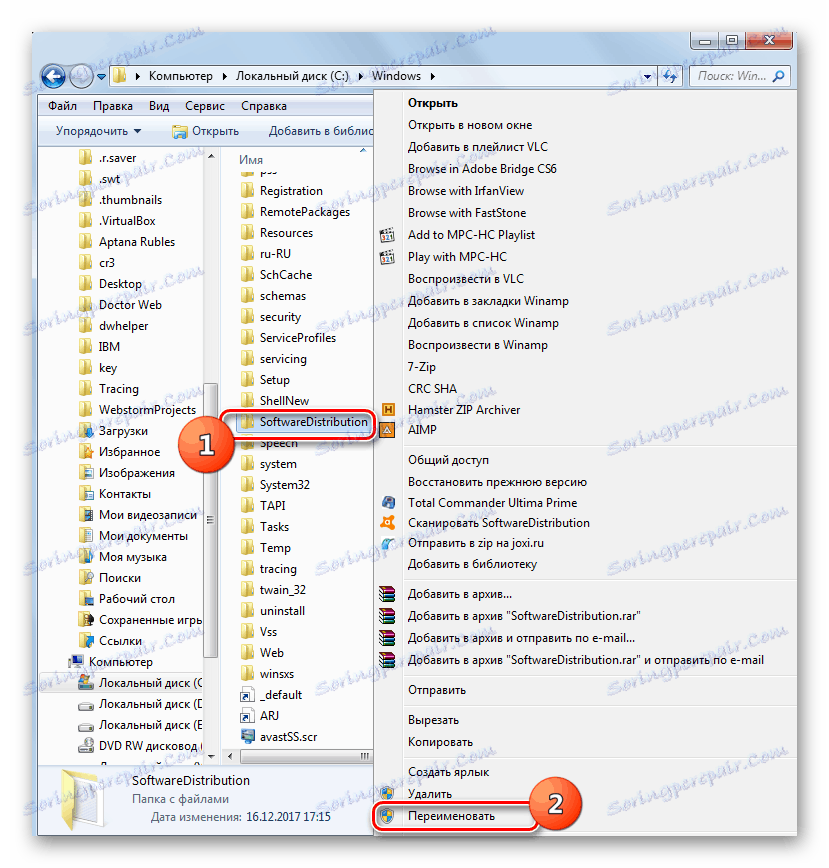
Task: Click Add to MPC-HC Playlist icon
Action: [387, 235]
